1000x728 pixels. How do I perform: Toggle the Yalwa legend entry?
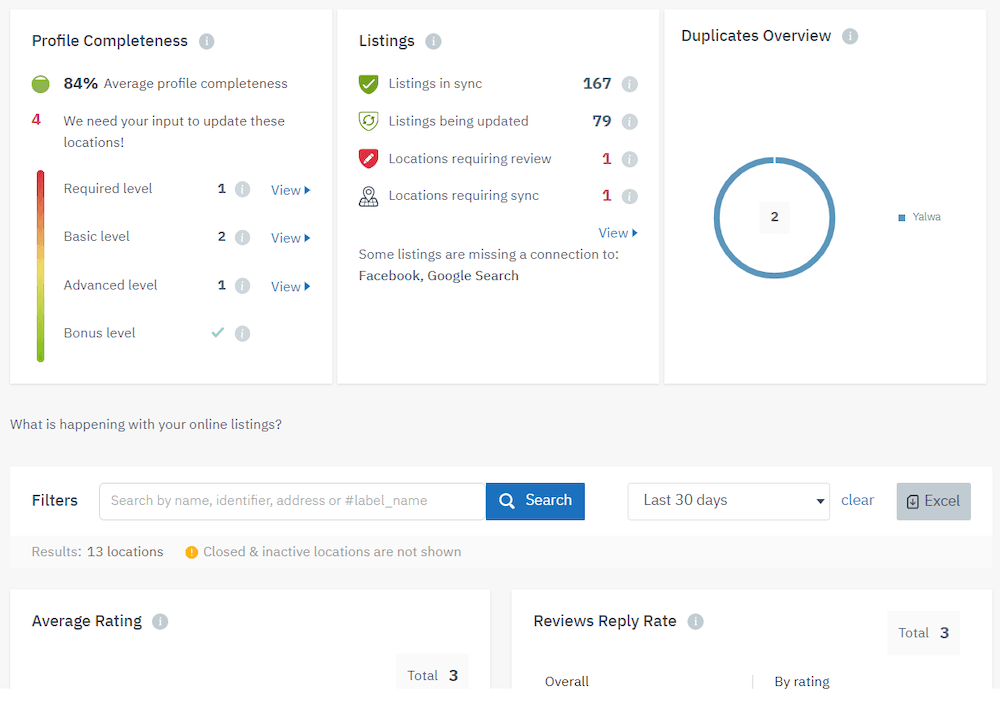pos(920,217)
